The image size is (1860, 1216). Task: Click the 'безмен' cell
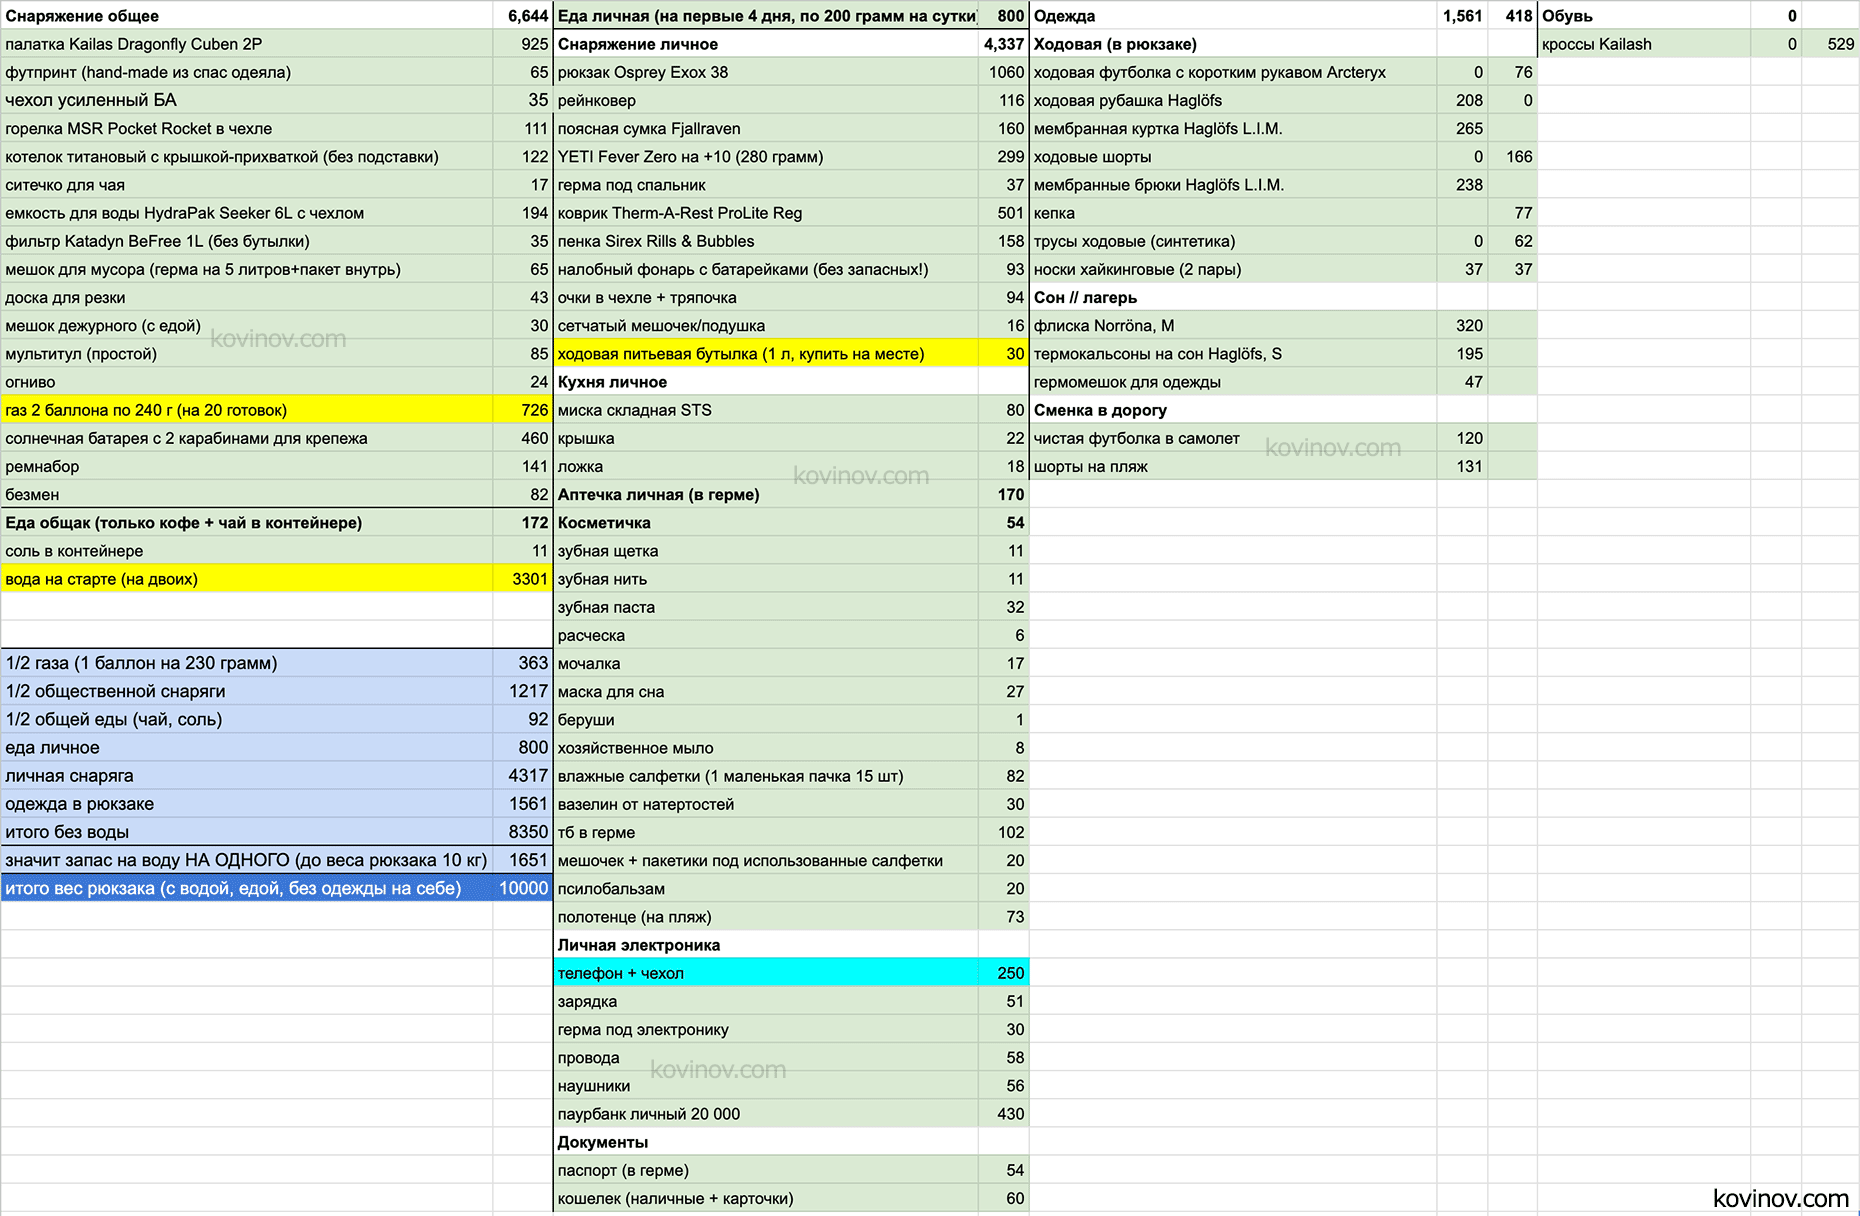click(247, 494)
